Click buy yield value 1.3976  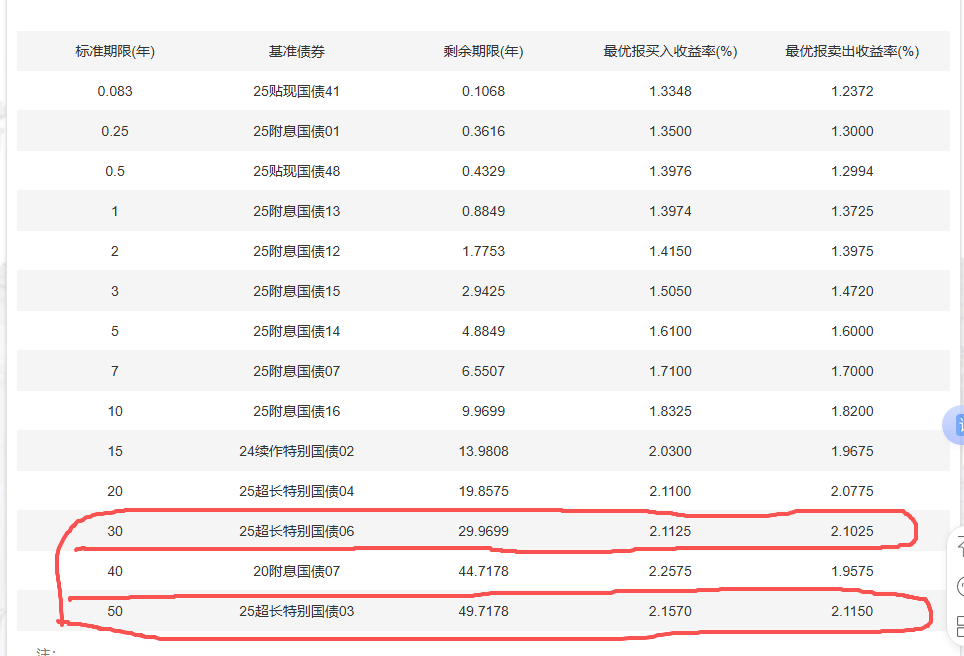pos(670,172)
